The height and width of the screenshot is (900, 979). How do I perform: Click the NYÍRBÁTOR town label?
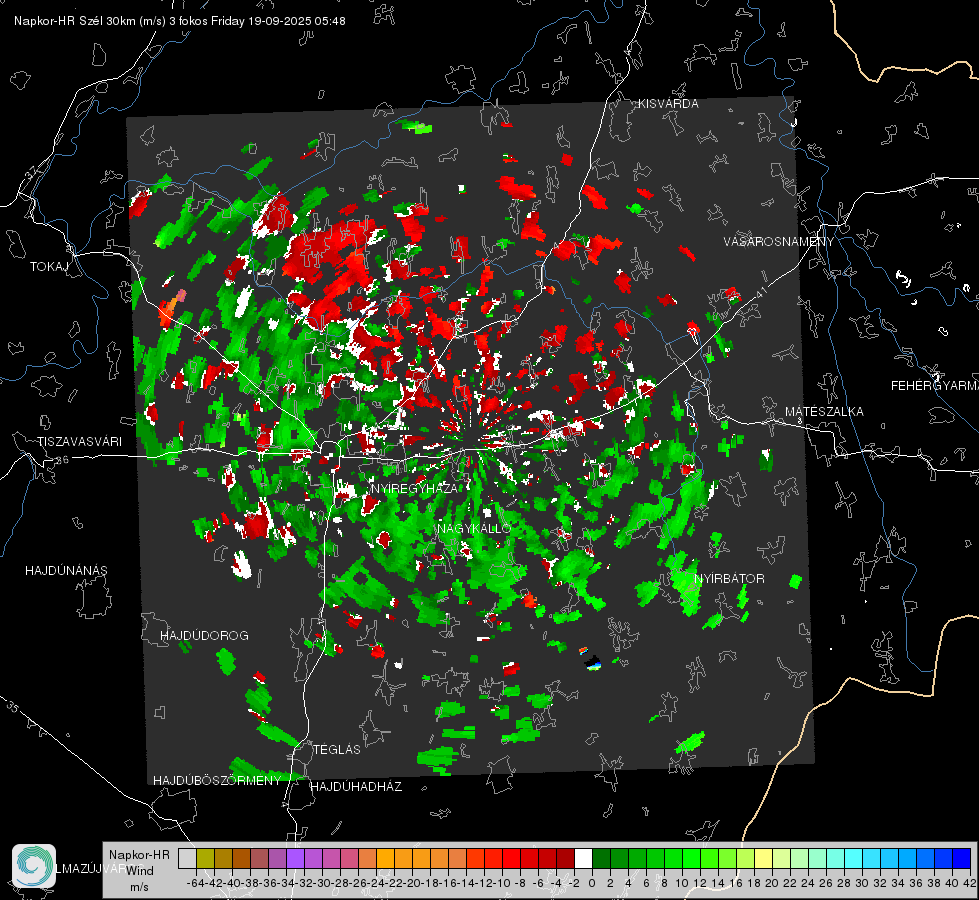pyautogui.click(x=729, y=579)
